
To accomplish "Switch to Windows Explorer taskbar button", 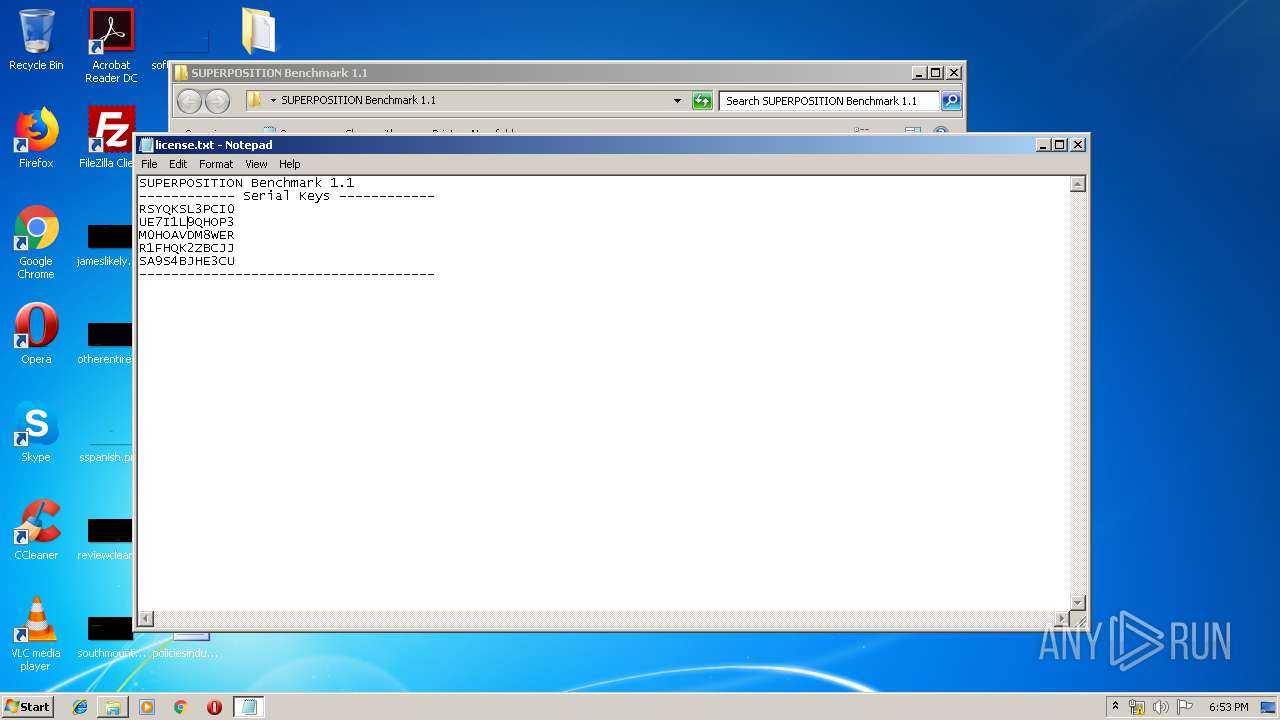I will 113,707.
